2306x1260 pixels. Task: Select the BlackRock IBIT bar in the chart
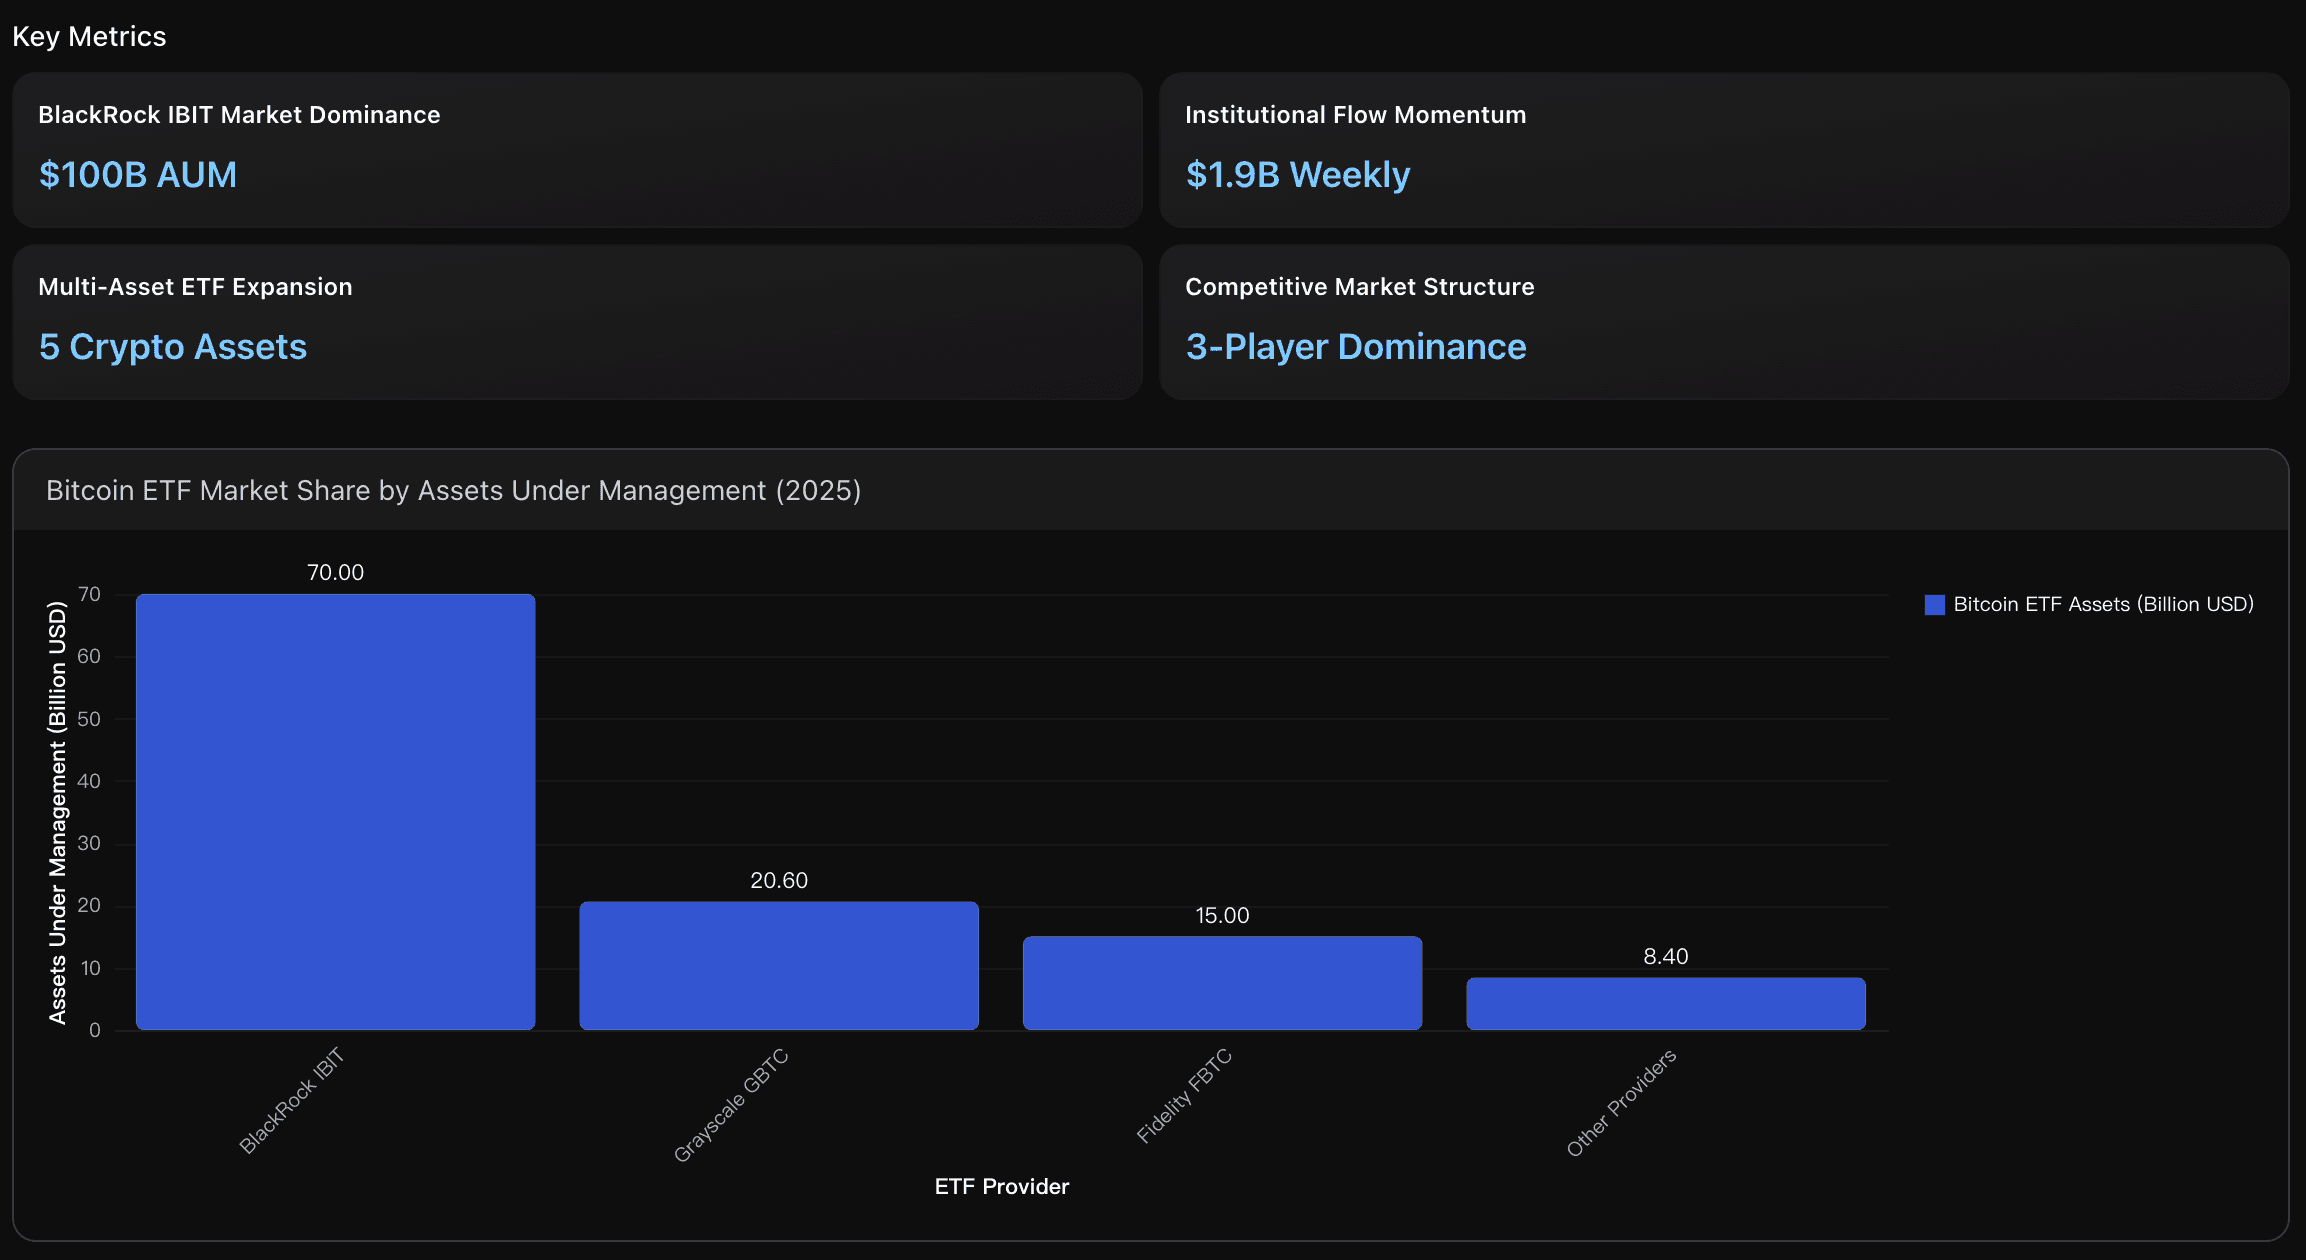[335, 812]
